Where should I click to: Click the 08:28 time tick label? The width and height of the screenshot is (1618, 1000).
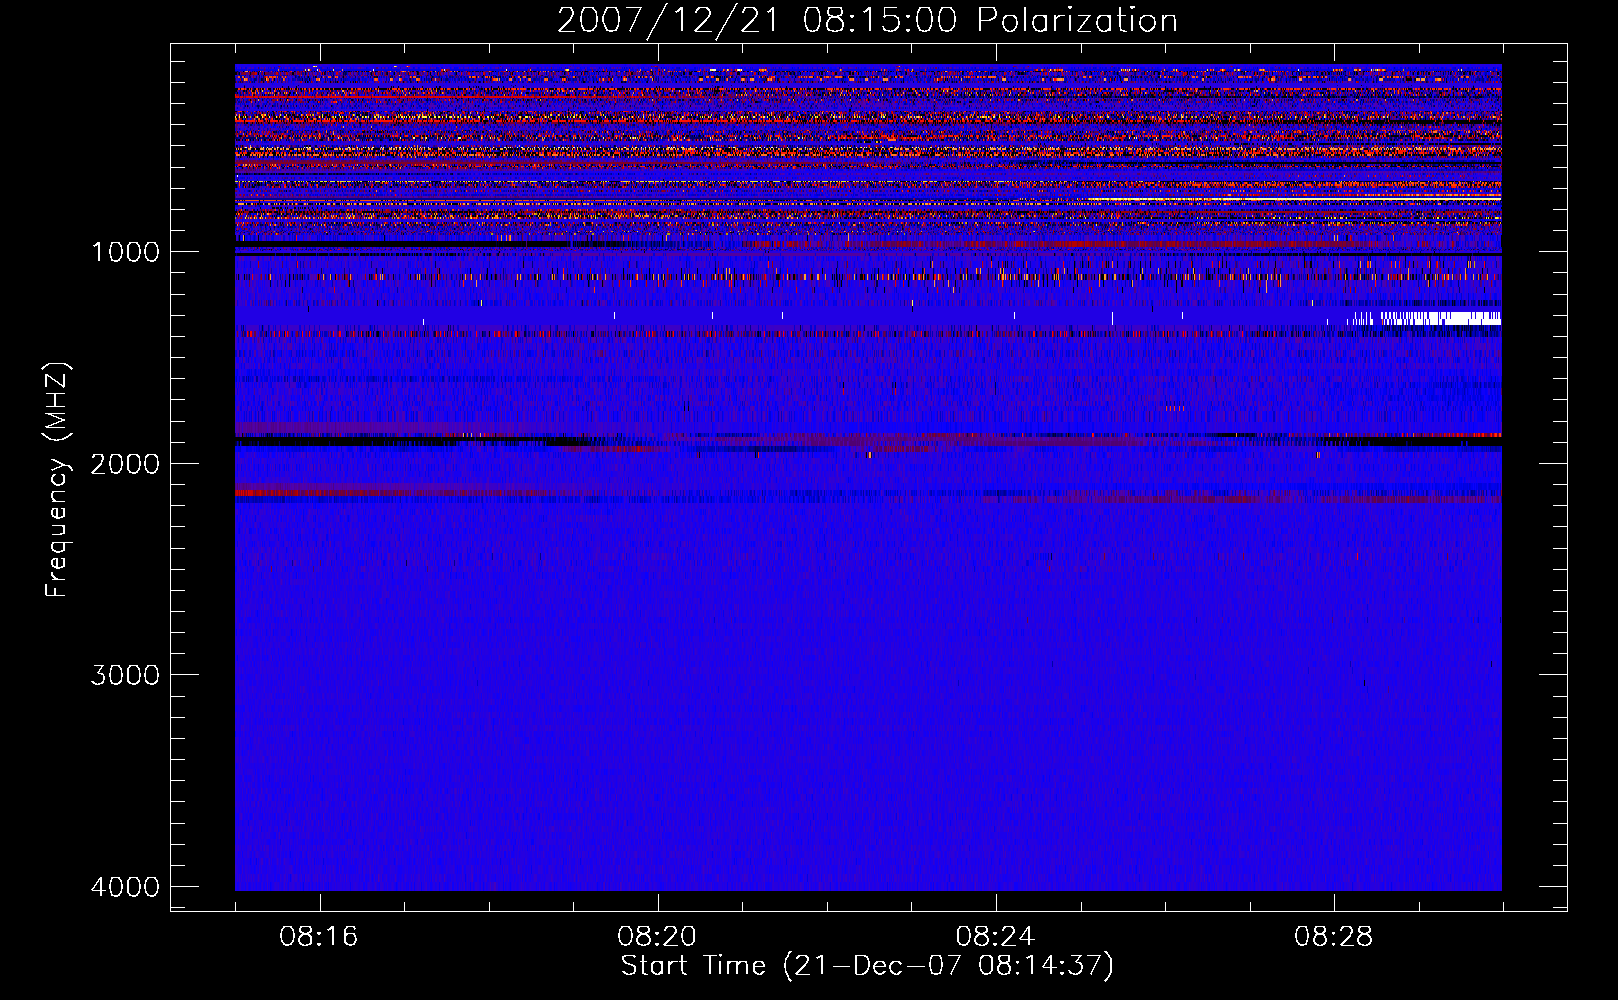[1333, 937]
